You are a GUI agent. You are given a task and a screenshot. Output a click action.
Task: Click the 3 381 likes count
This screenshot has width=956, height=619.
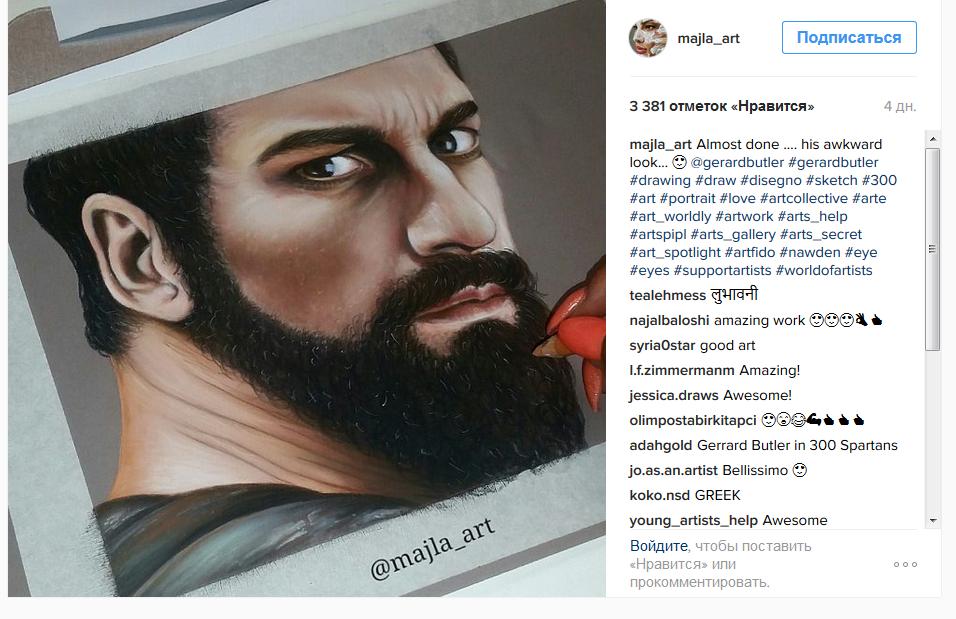click(x=722, y=106)
